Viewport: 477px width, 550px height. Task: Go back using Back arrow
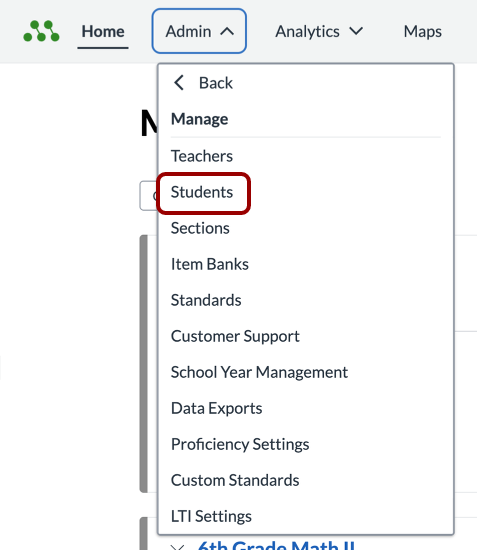pyautogui.click(x=203, y=83)
